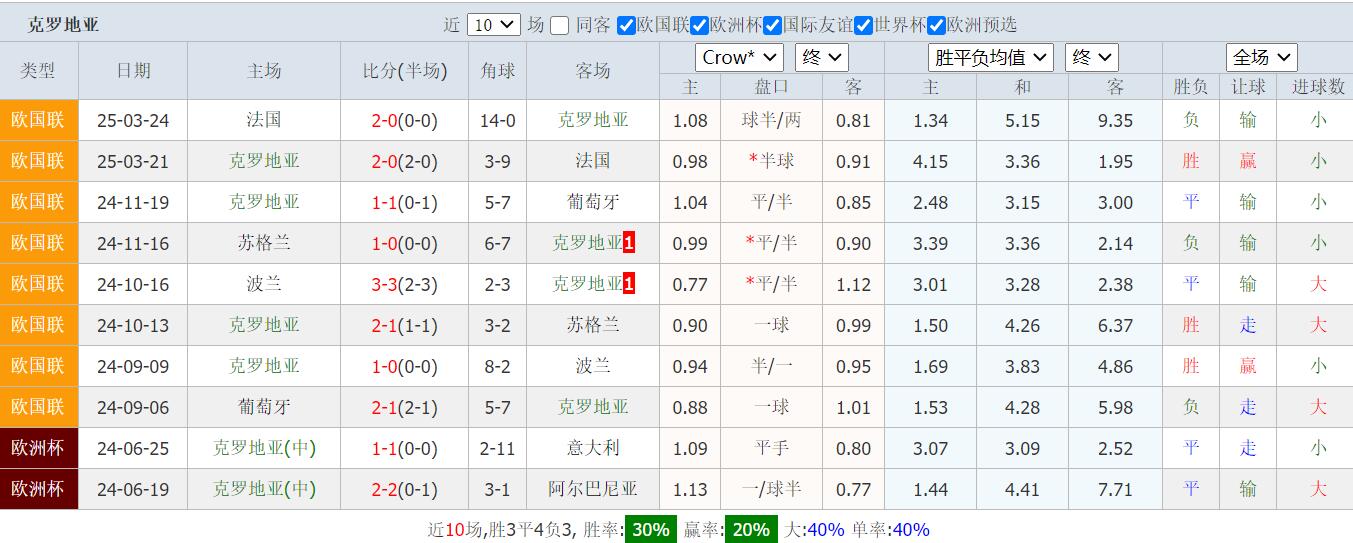Viewport: 1353px width, 543px height.
Task: Click the dark red 欧洲杯 badge for 24-06-19
Action: (38, 489)
